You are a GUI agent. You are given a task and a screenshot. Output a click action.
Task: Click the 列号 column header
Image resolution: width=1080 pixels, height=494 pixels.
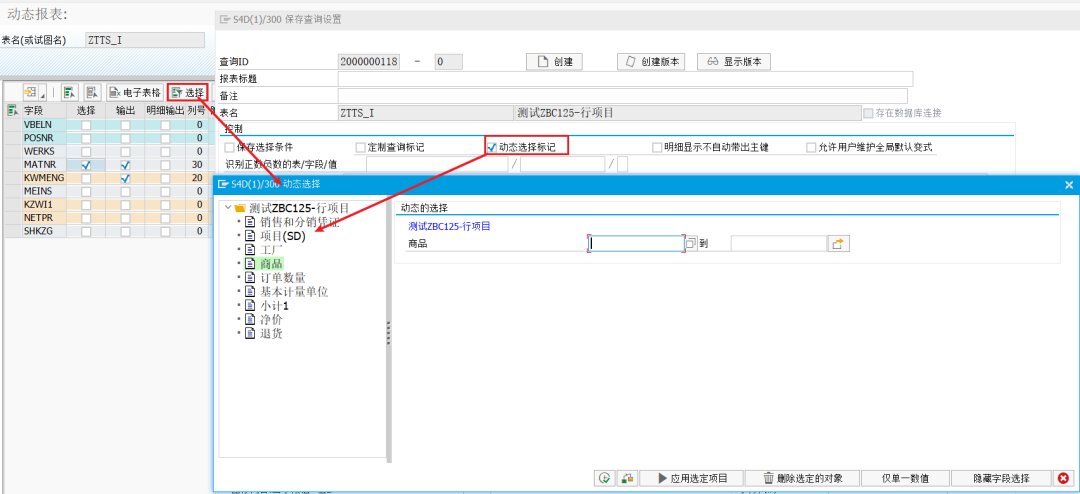click(197, 110)
